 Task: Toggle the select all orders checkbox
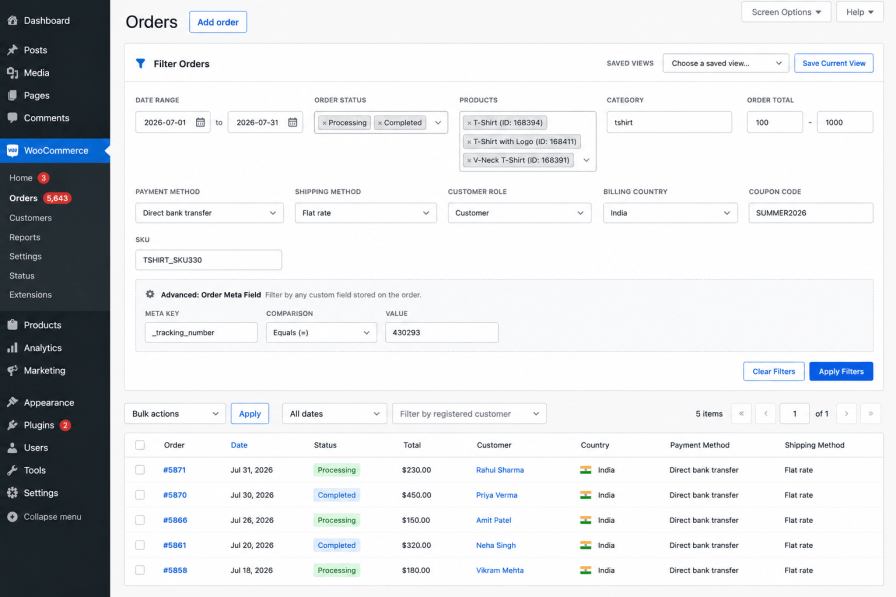(x=140, y=445)
